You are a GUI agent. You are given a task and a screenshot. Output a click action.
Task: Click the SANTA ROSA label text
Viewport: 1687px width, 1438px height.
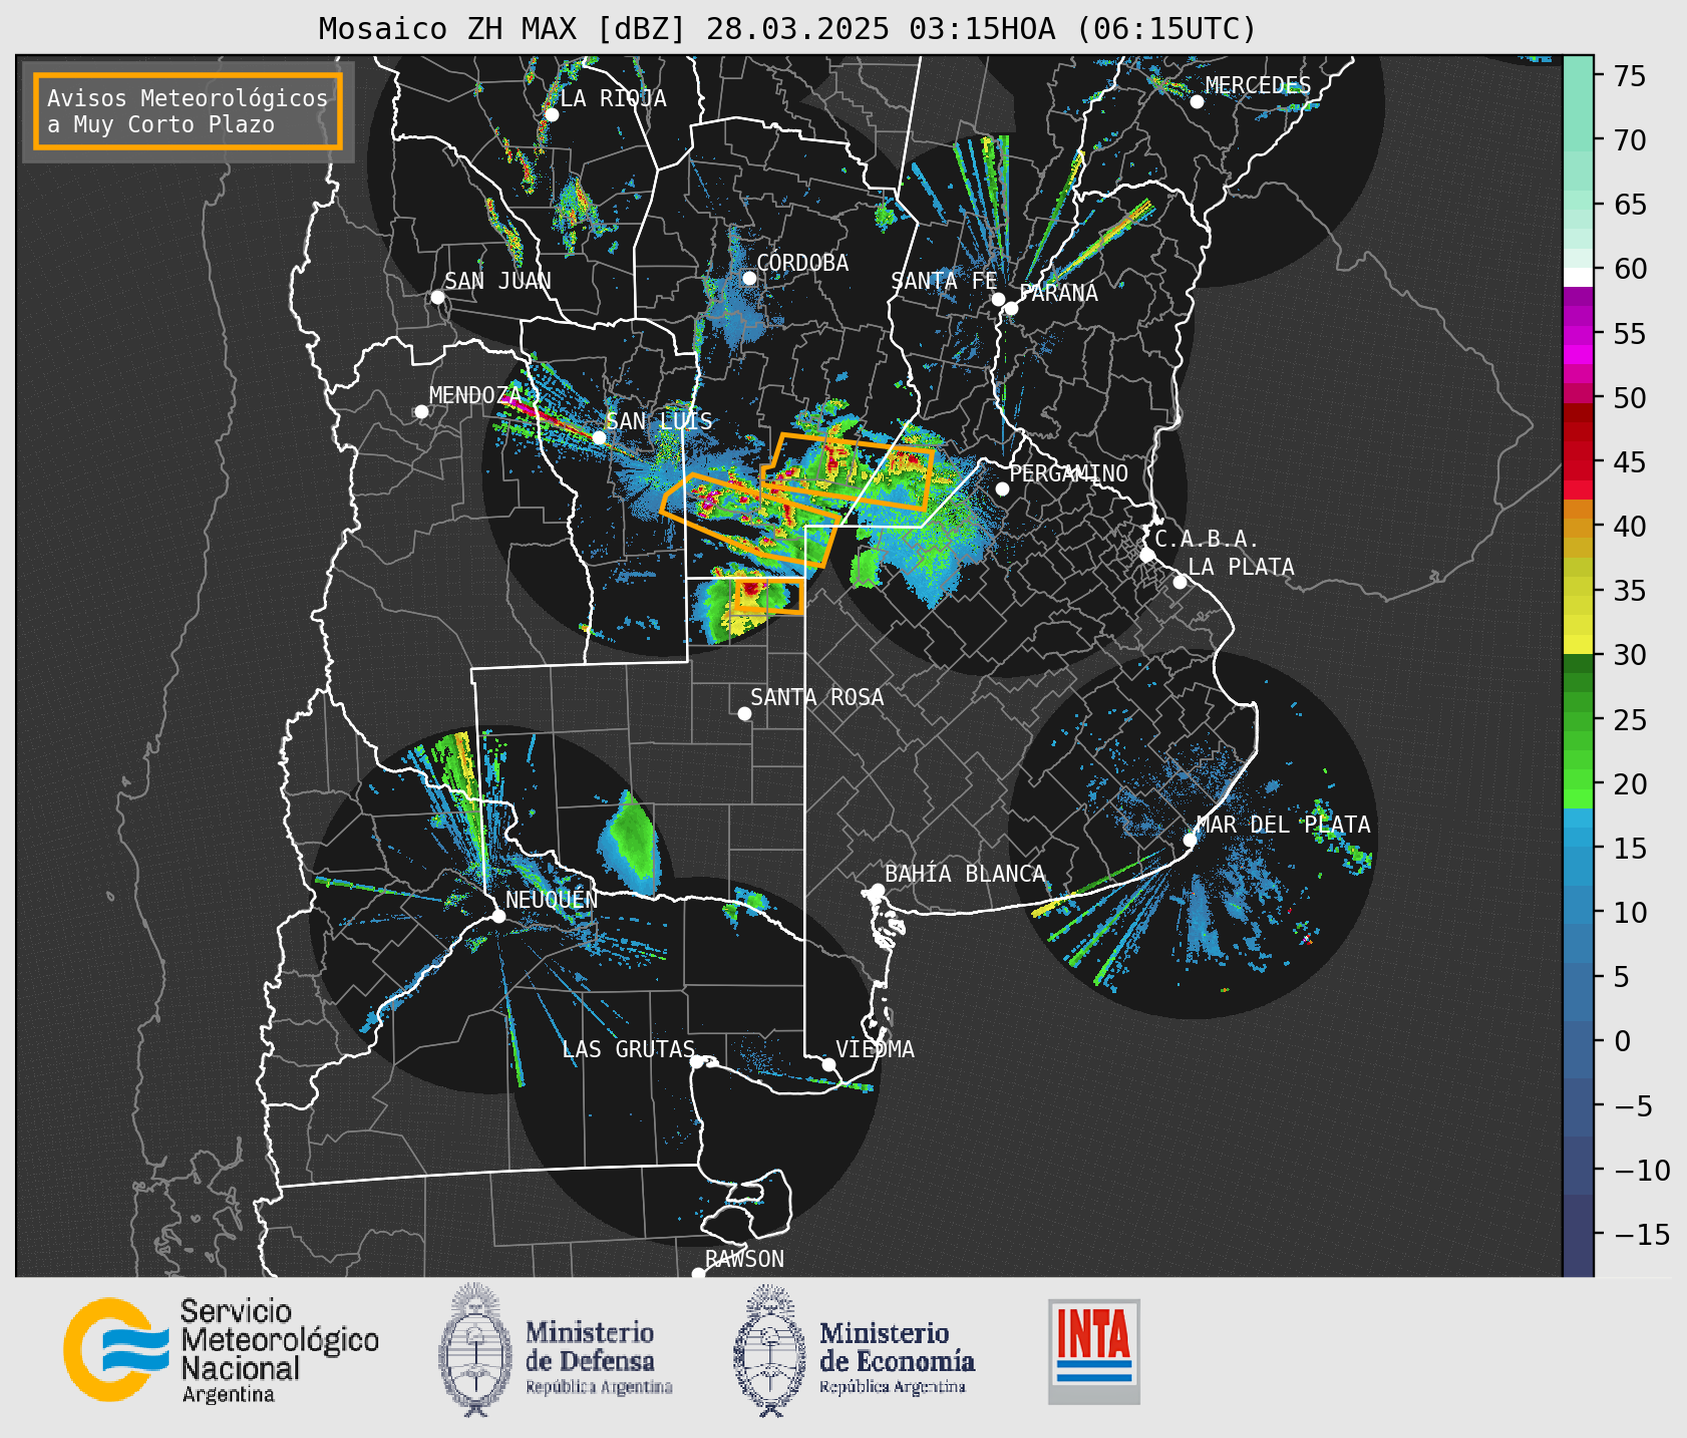pos(817,697)
